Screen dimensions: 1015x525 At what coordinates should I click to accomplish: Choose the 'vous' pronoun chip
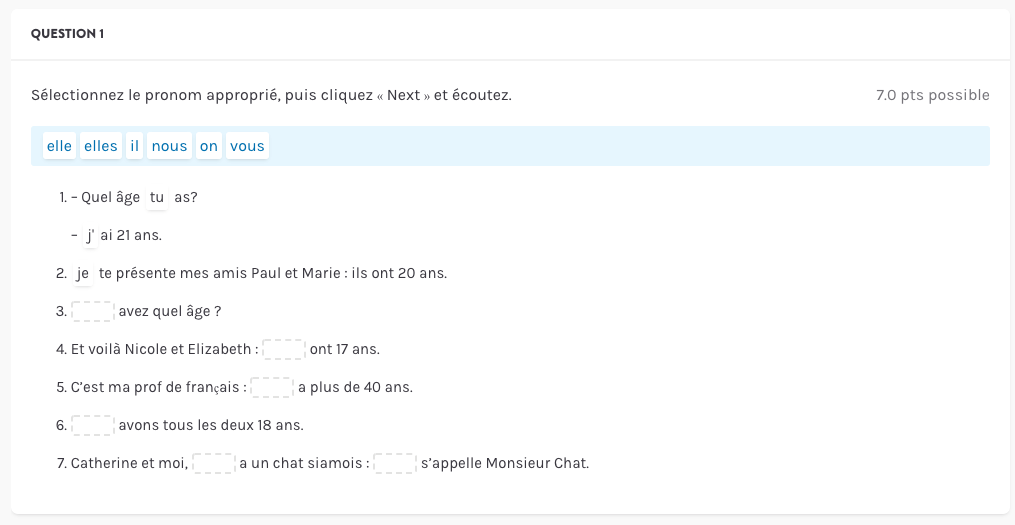click(247, 146)
